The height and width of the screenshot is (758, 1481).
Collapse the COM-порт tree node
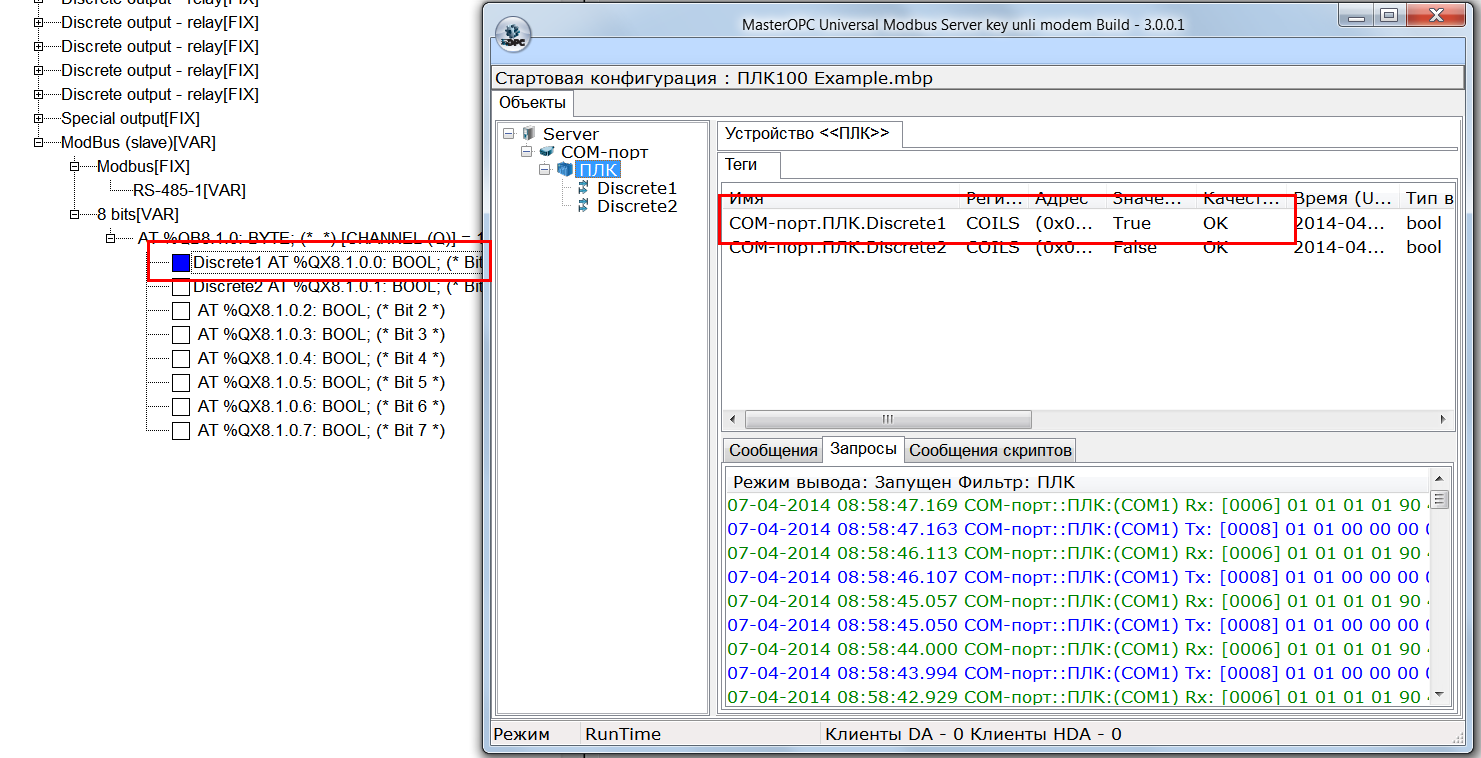click(x=526, y=152)
